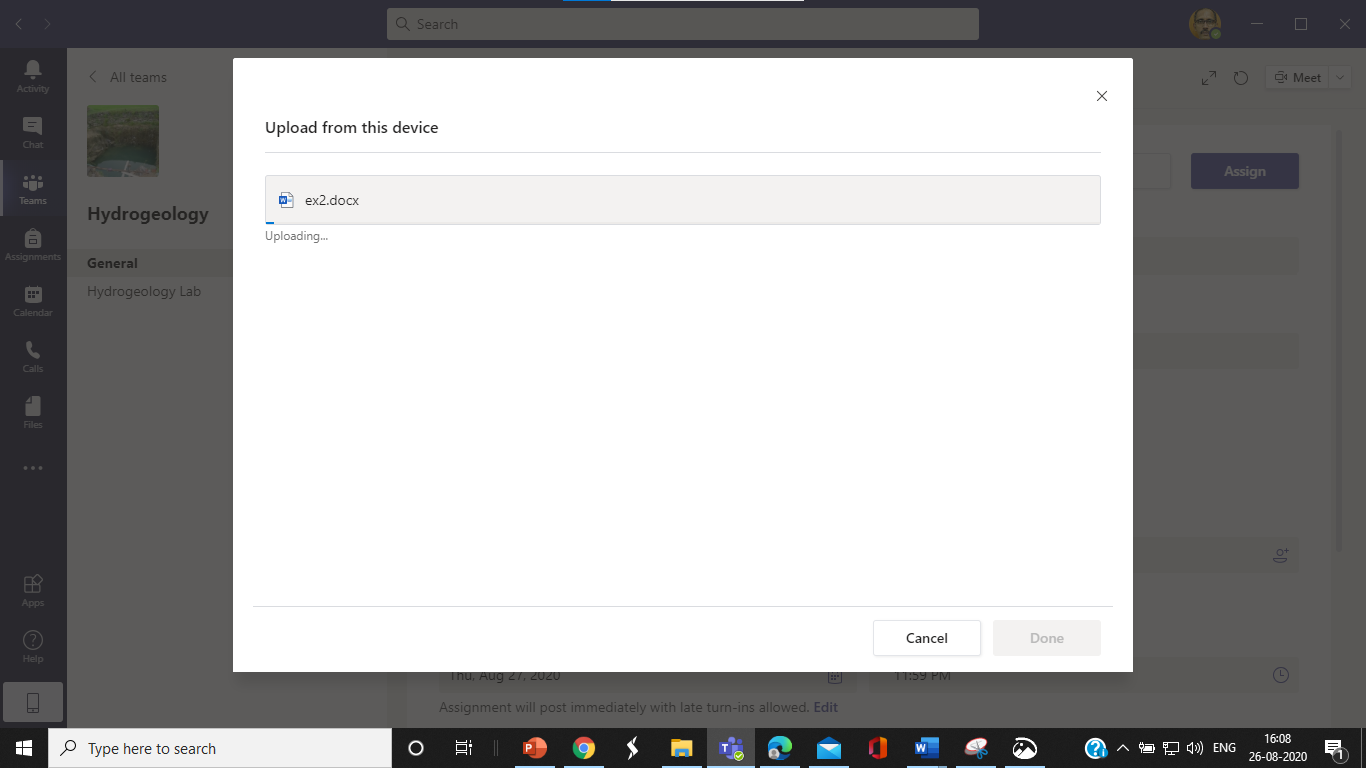Open Microsoft Edge from the taskbar
This screenshot has width=1366, height=768.
click(779, 748)
